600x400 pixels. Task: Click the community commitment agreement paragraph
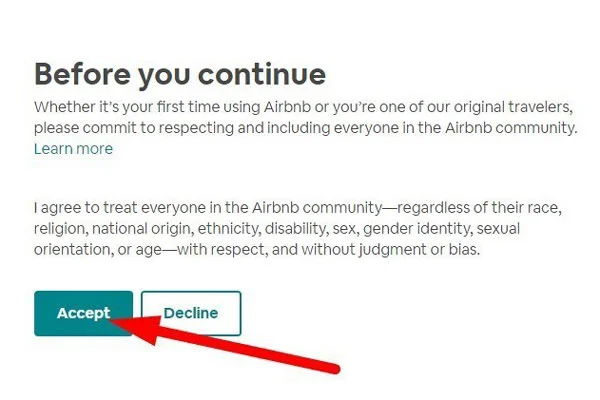pyautogui.click(x=298, y=229)
